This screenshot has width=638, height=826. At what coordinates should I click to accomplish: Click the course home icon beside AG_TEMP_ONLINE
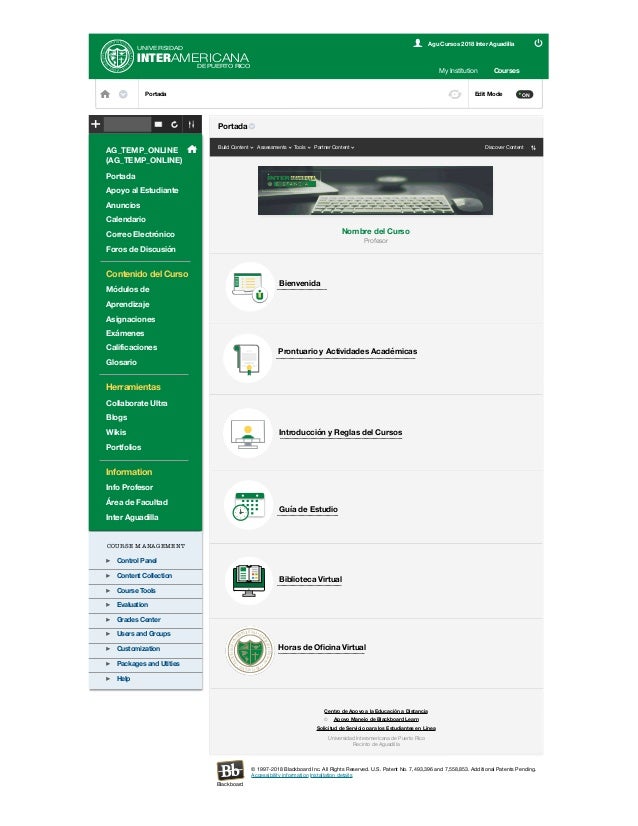192,149
